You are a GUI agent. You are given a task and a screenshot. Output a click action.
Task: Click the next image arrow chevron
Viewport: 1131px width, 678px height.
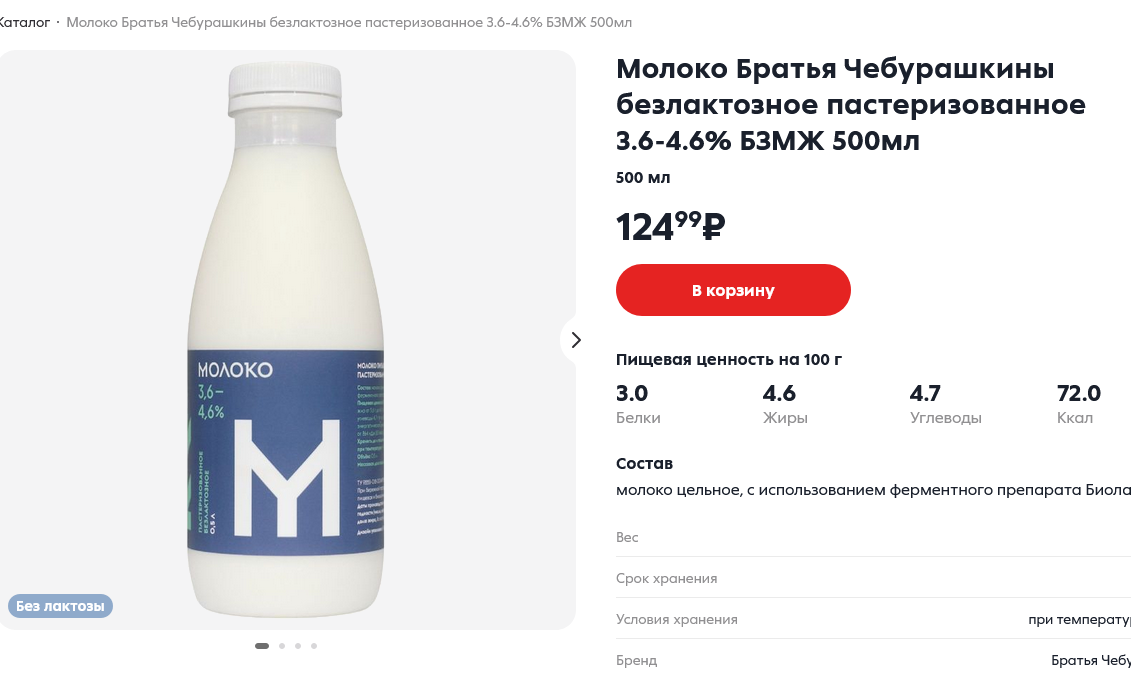coord(575,340)
